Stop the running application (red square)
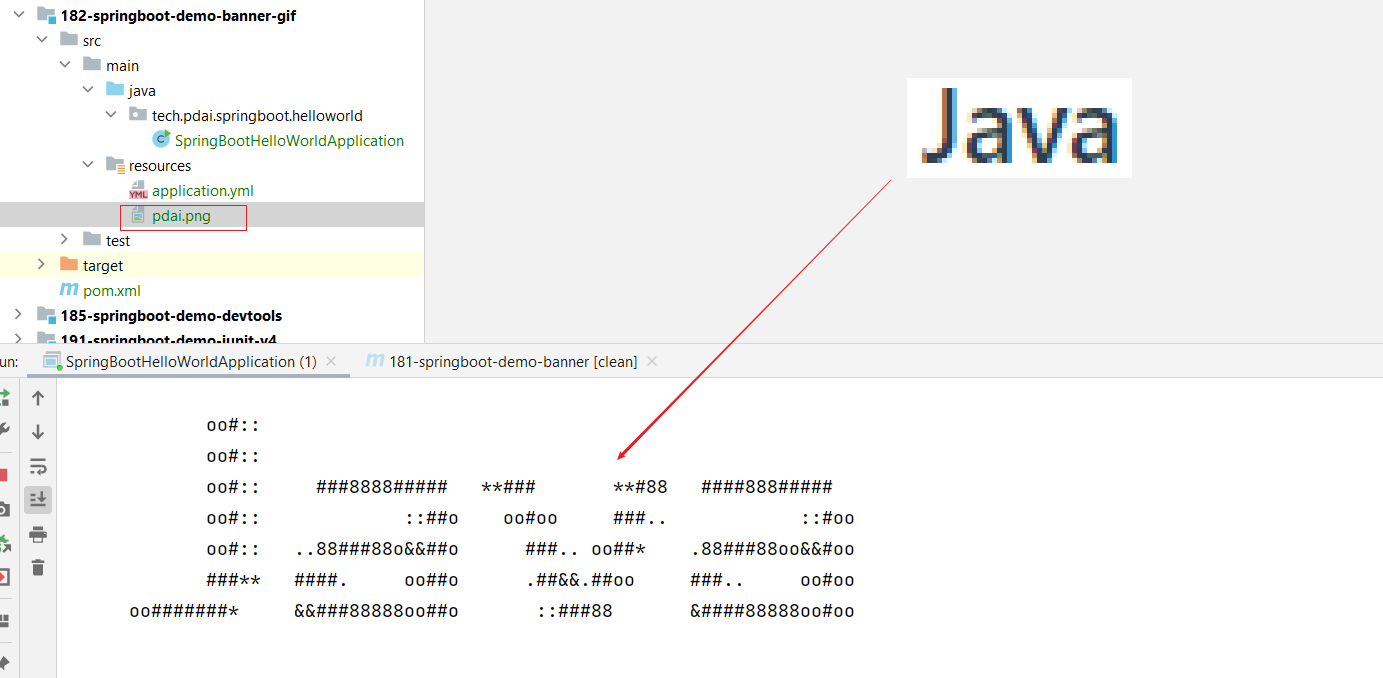Image resolution: width=1383 pixels, height=678 pixels. pos(3,474)
